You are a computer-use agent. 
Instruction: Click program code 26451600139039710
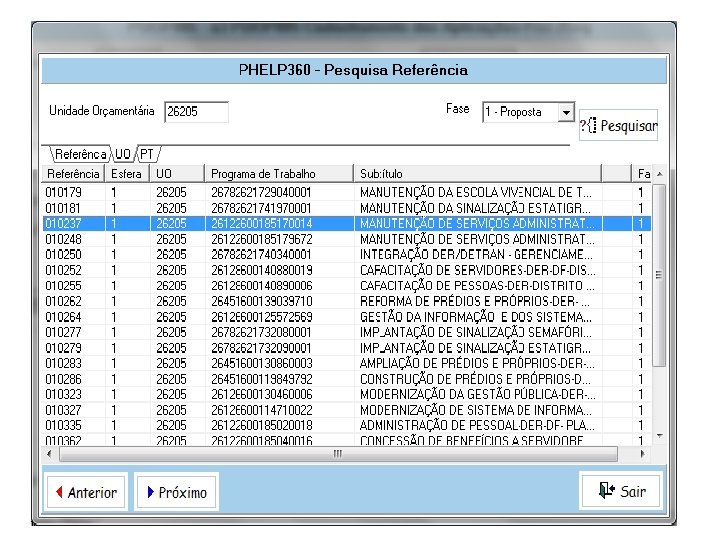tap(262, 301)
